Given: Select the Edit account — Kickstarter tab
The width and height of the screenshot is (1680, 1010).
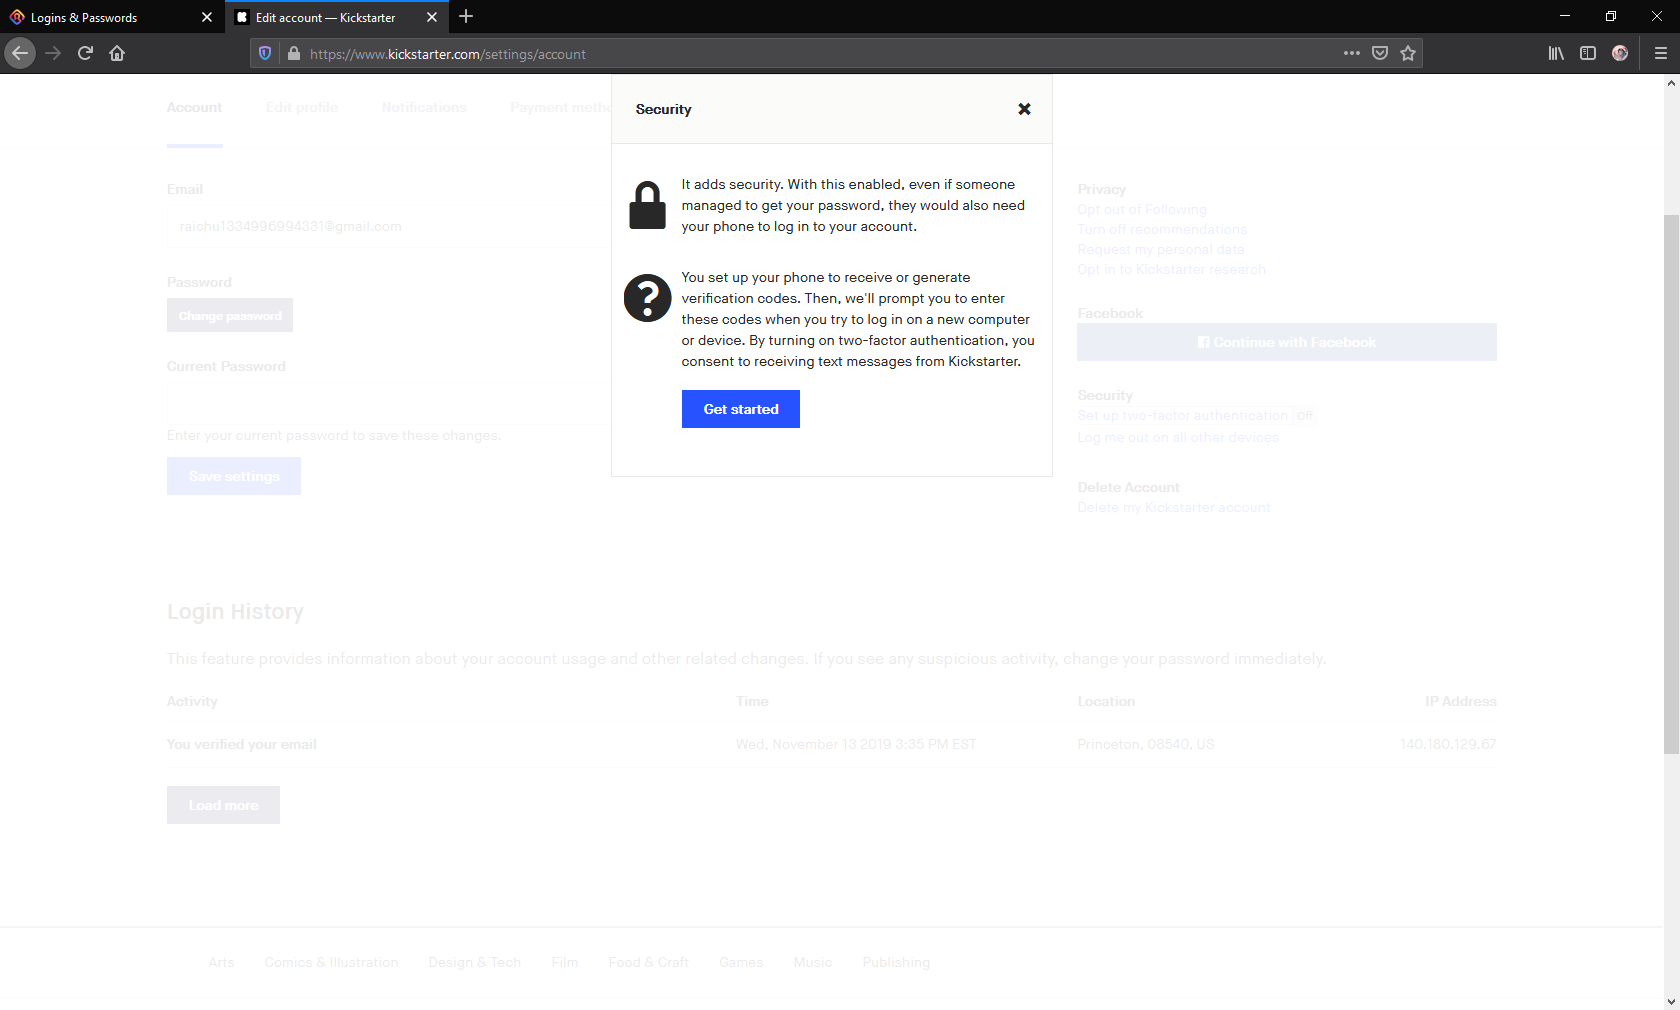Looking at the screenshot, I should click(x=325, y=17).
